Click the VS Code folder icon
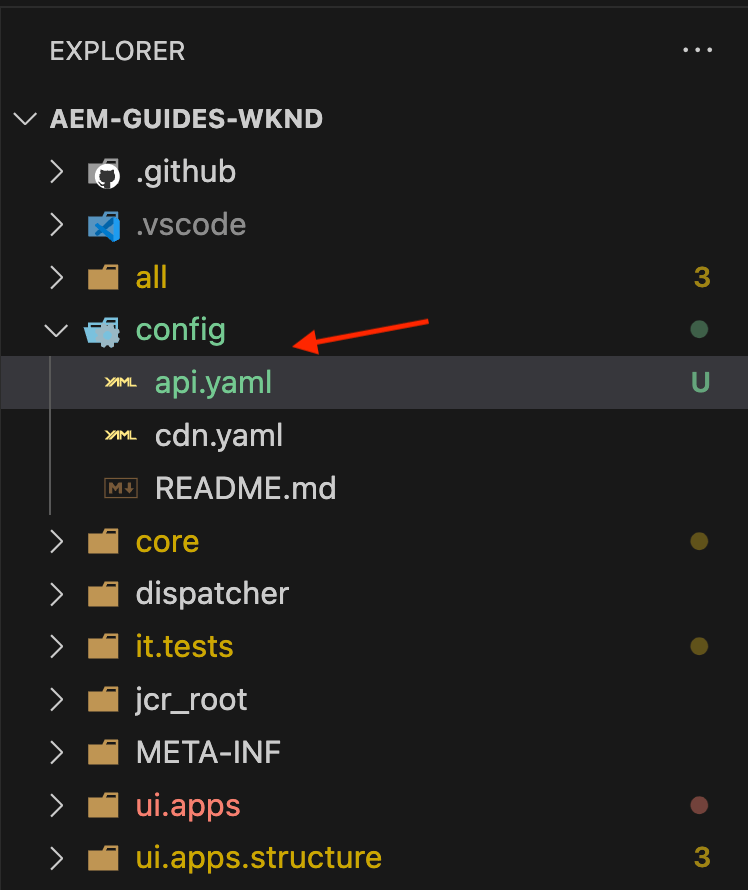748x890 pixels. [x=104, y=225]
